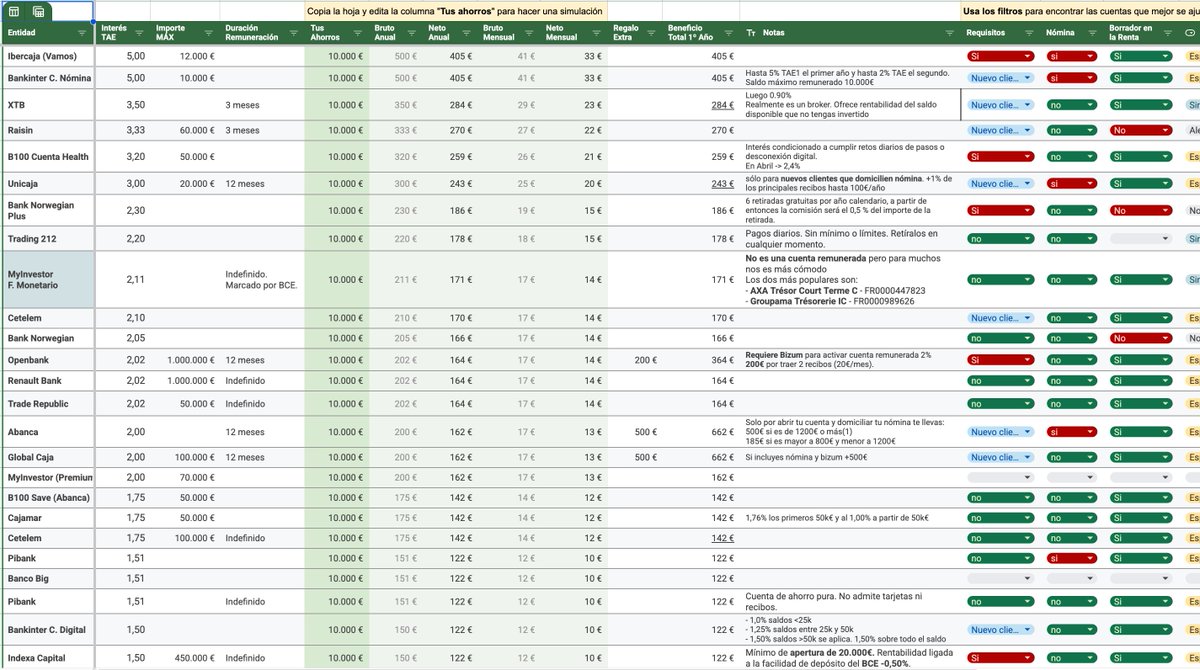Screen dimensions: 1200x670
Task: Click the 3,33 Raisin interest rate
Action: [136, 130]
